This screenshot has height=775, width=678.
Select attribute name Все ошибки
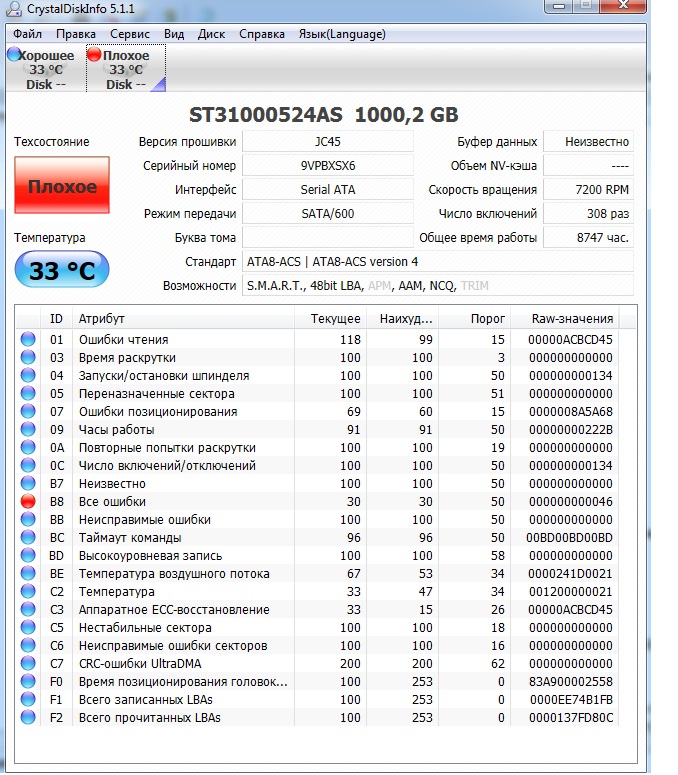coord(112,501)
